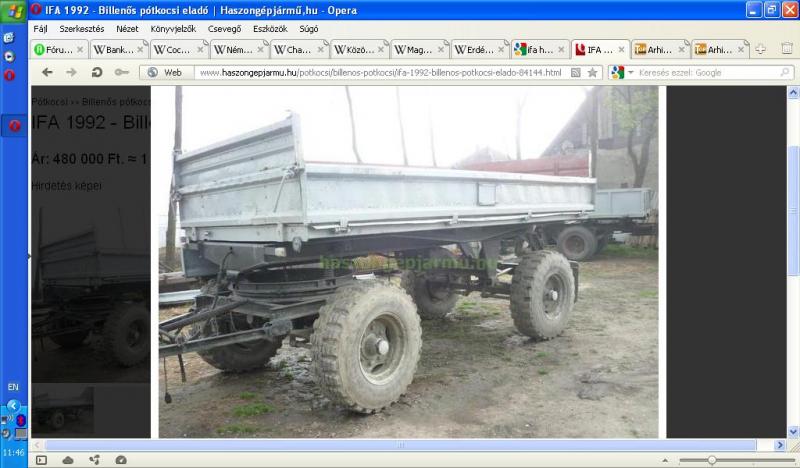This screenshot has height=468, width=800.
Task: Click the EN language indicator
Action: tap(13, 387)
